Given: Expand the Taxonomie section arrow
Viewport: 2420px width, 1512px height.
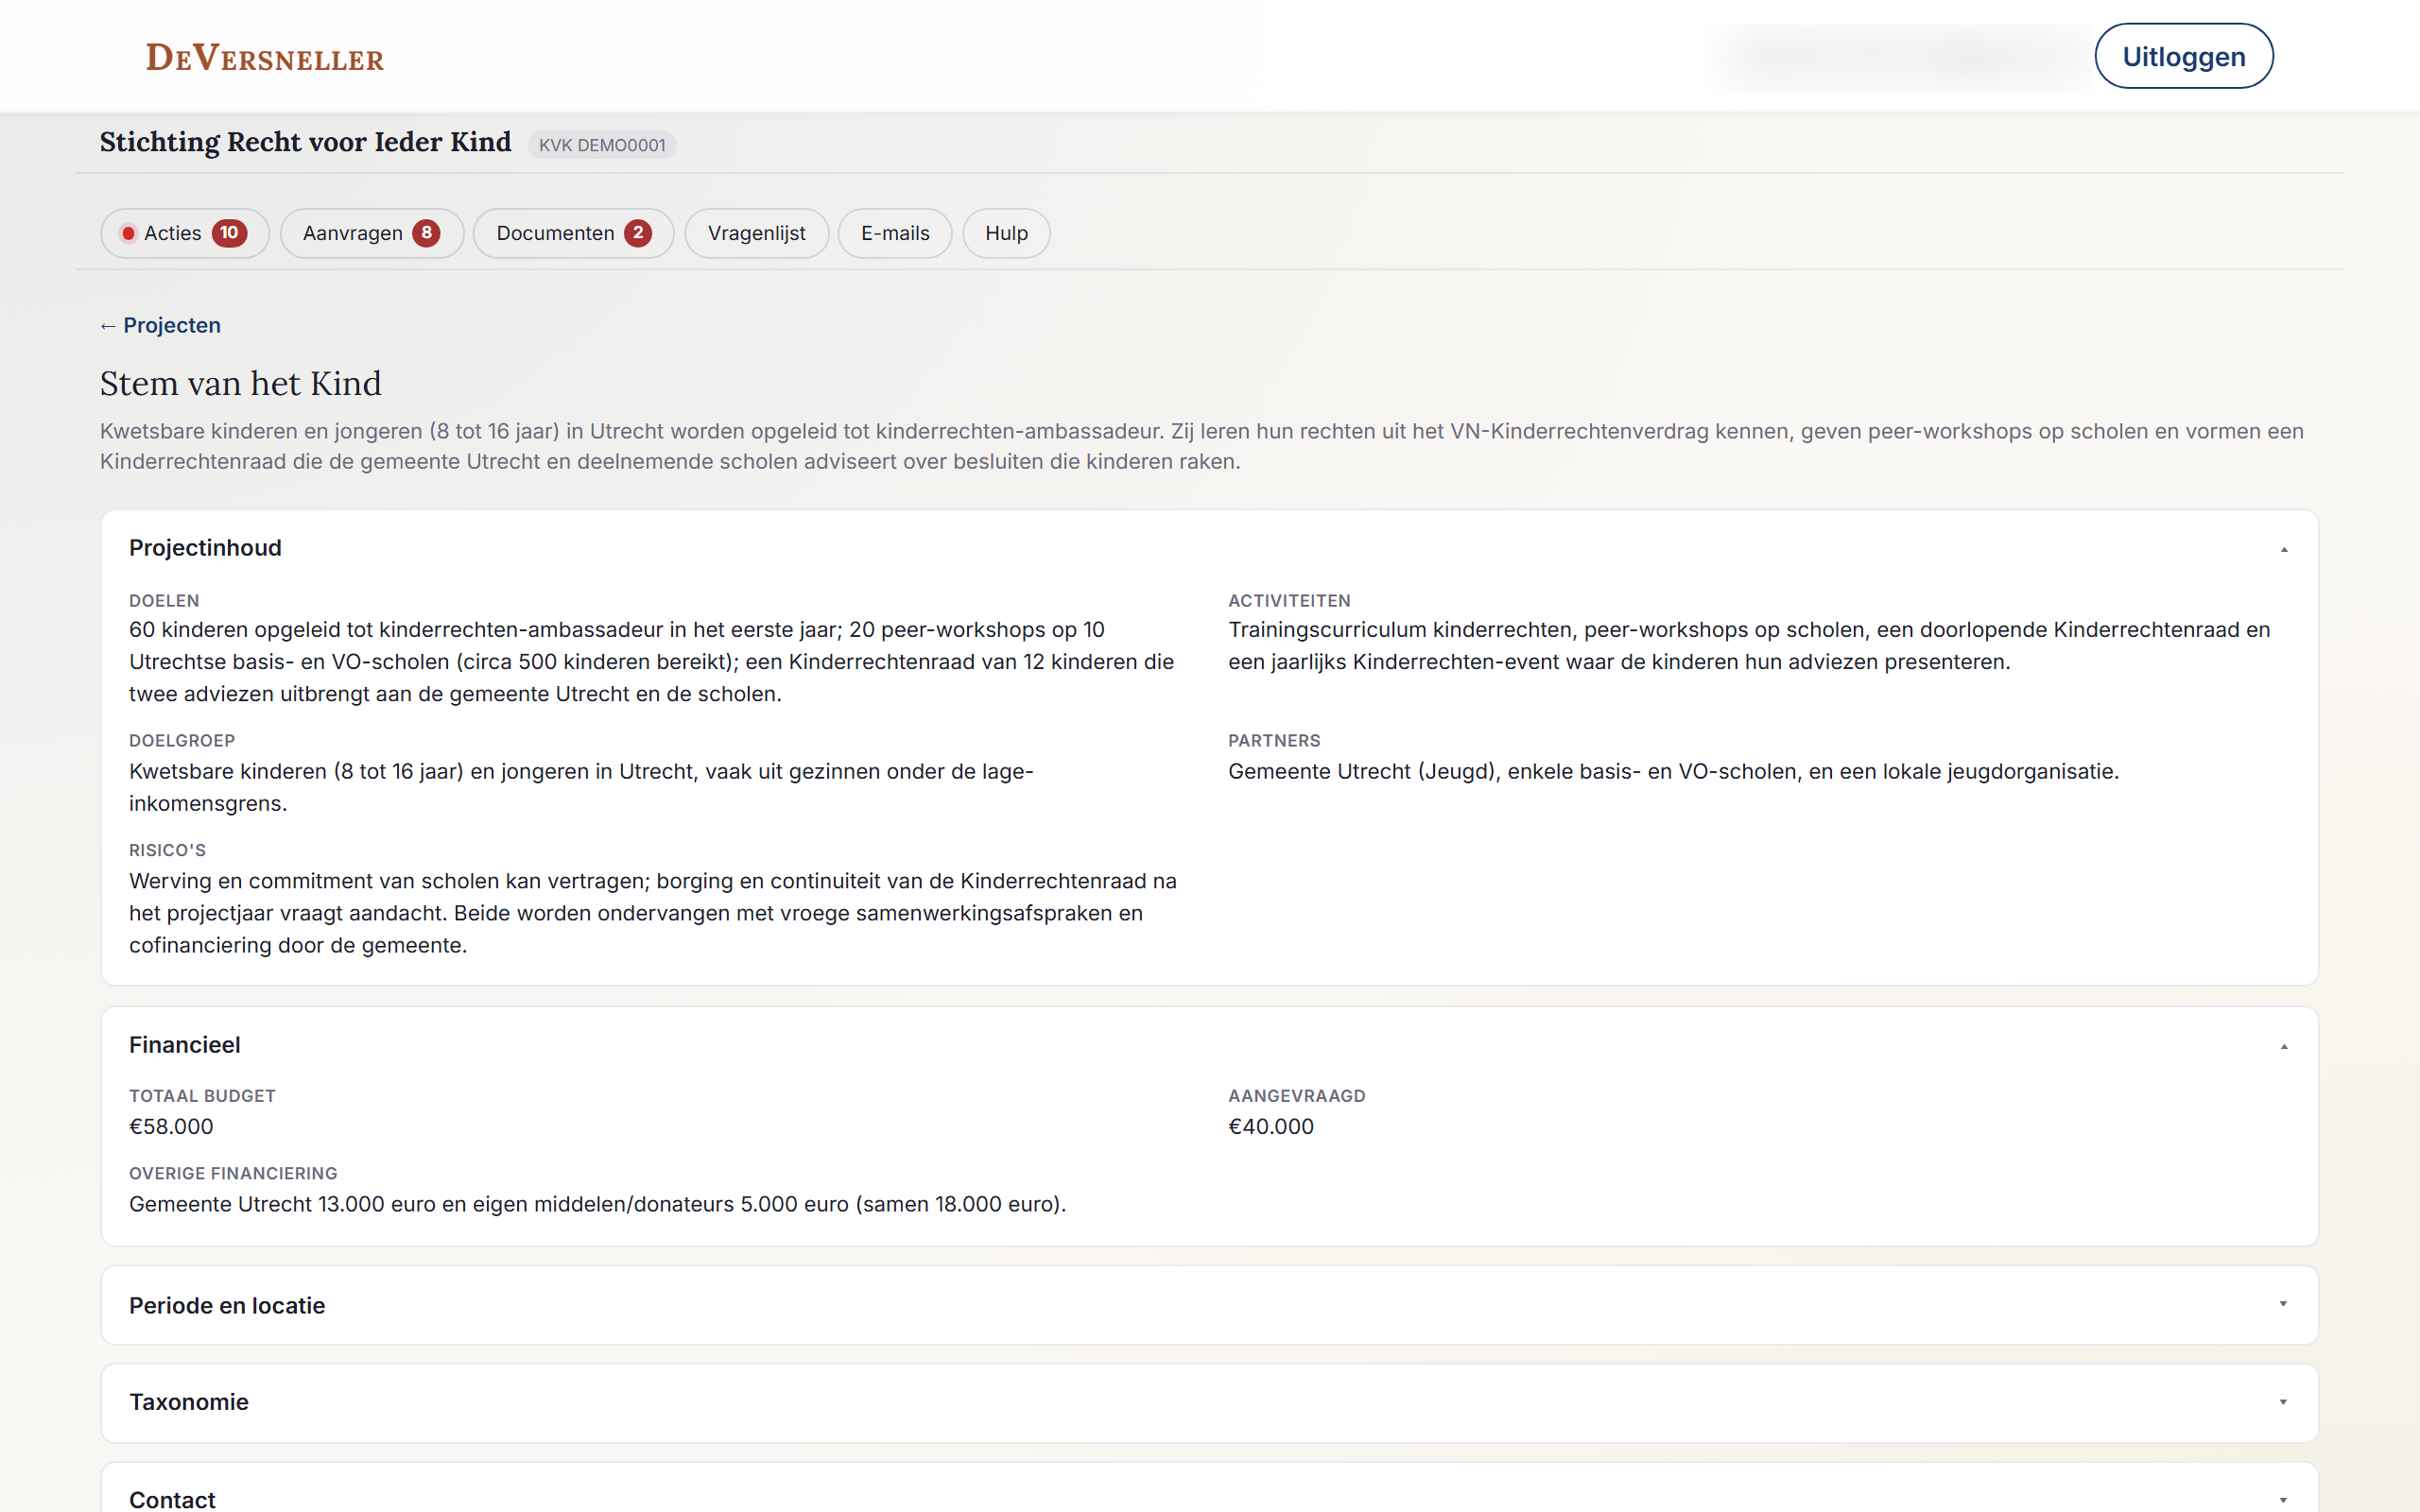Looking at the screenshot, I should (2284, 1402).
